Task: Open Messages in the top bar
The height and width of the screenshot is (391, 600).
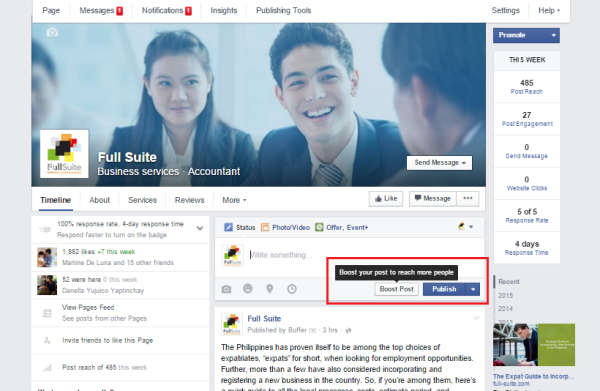Action: click(x=101, y=10)
